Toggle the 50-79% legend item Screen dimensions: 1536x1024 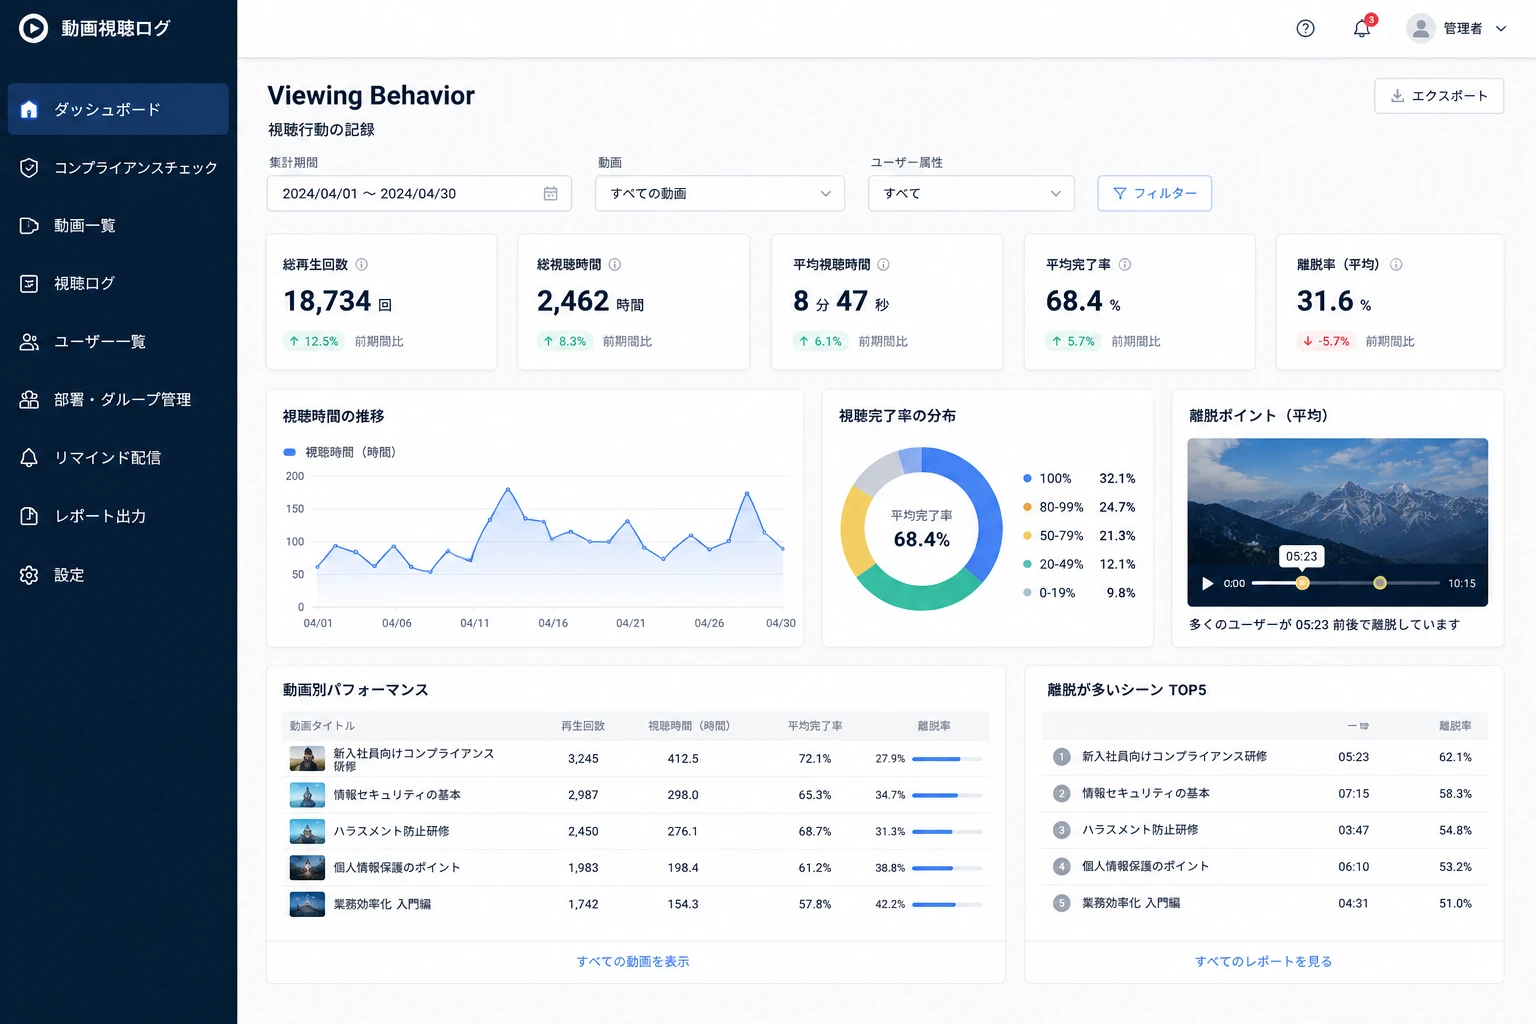1079,535
